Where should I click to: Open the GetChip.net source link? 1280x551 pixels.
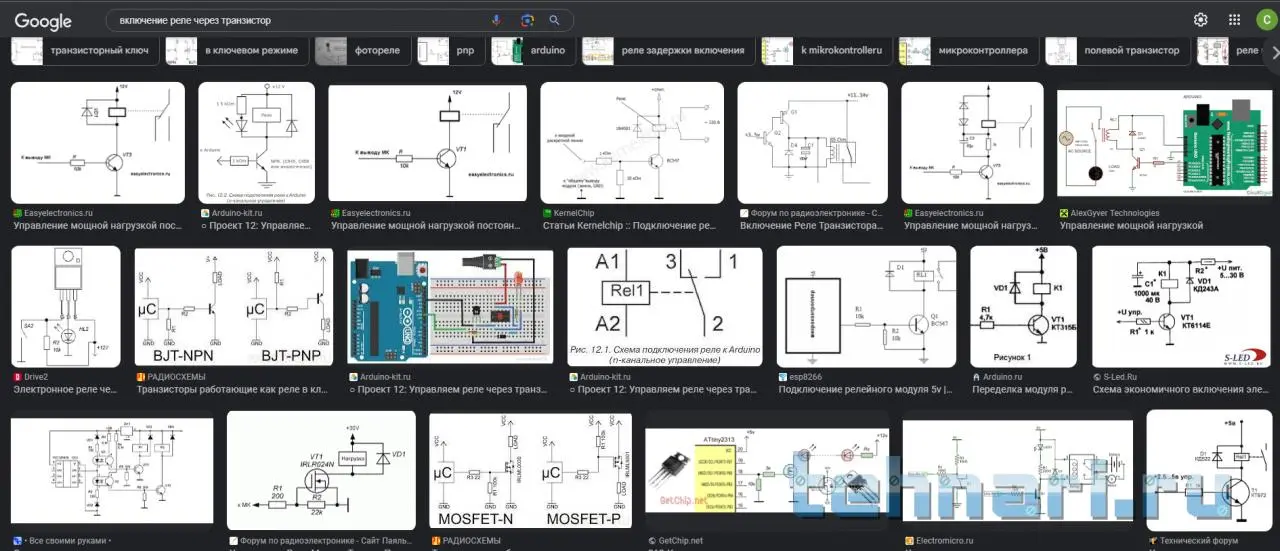(674, 541)
